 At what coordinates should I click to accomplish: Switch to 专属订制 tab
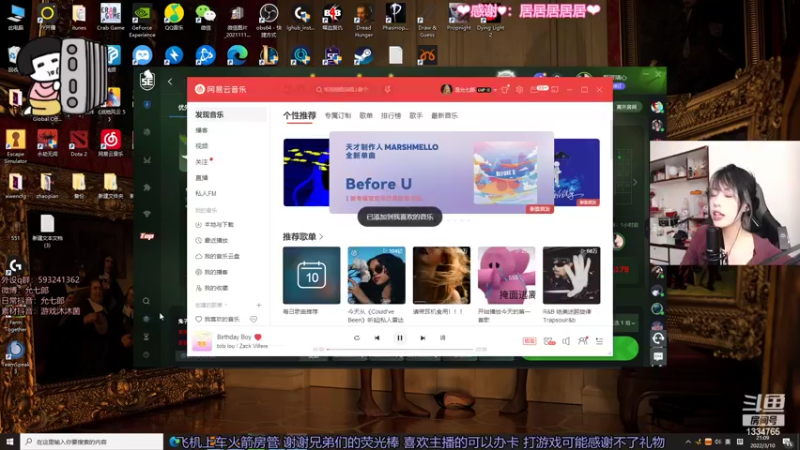click(338, 116)
